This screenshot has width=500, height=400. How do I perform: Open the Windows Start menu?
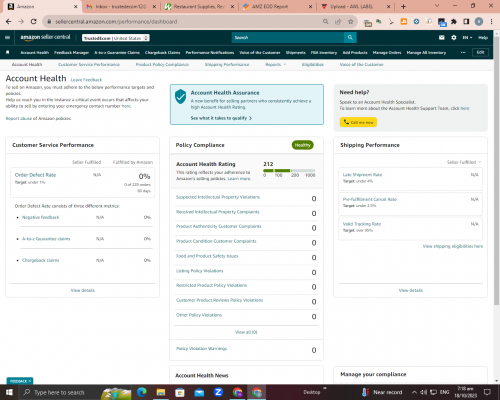coord(9,392)
